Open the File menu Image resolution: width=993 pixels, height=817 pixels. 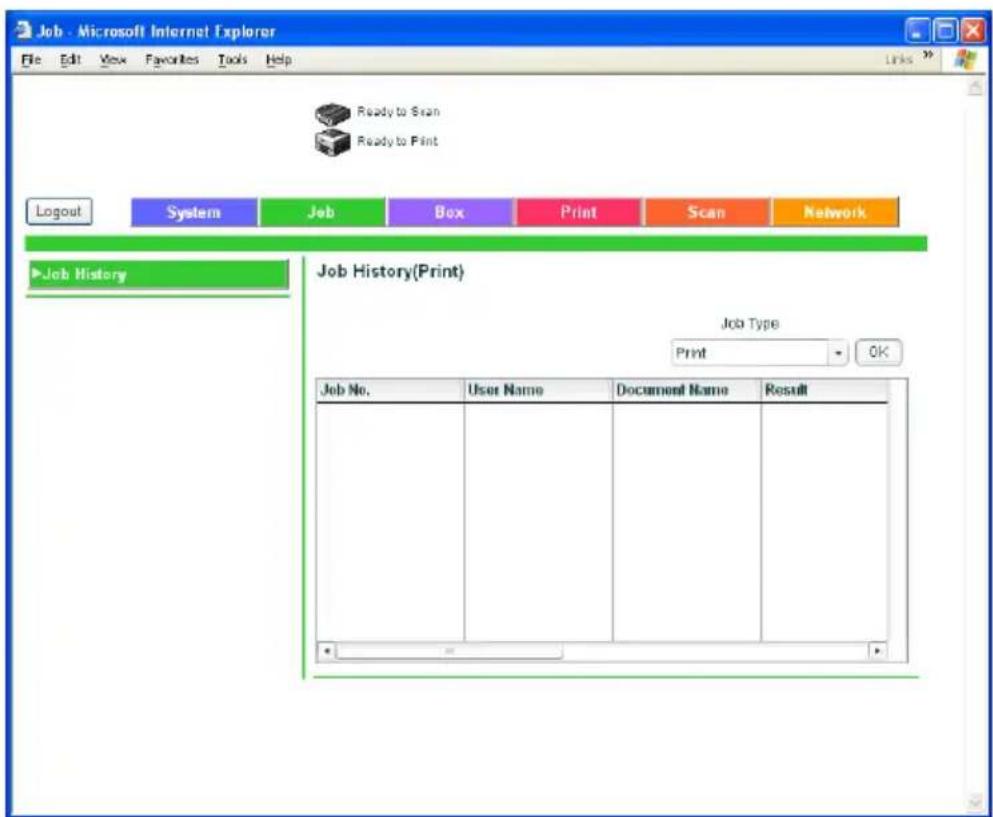click(x=31, y=60)
